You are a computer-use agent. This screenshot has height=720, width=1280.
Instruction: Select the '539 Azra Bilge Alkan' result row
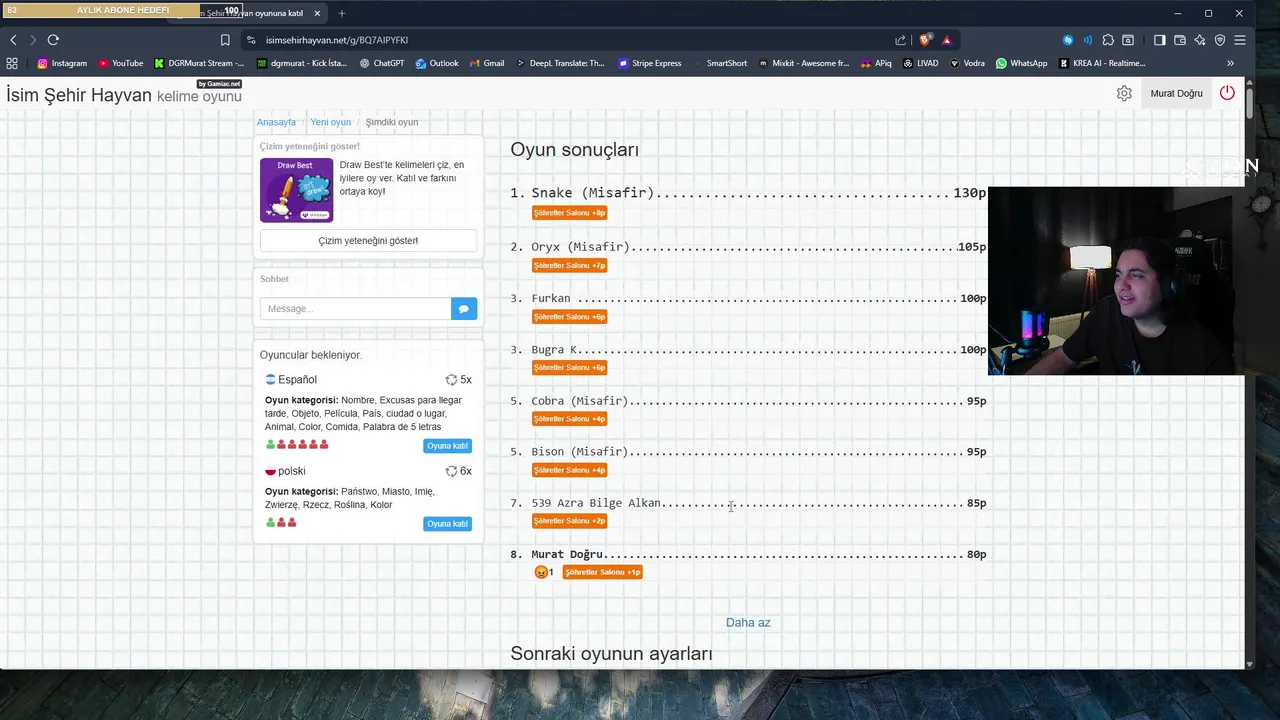748,503
